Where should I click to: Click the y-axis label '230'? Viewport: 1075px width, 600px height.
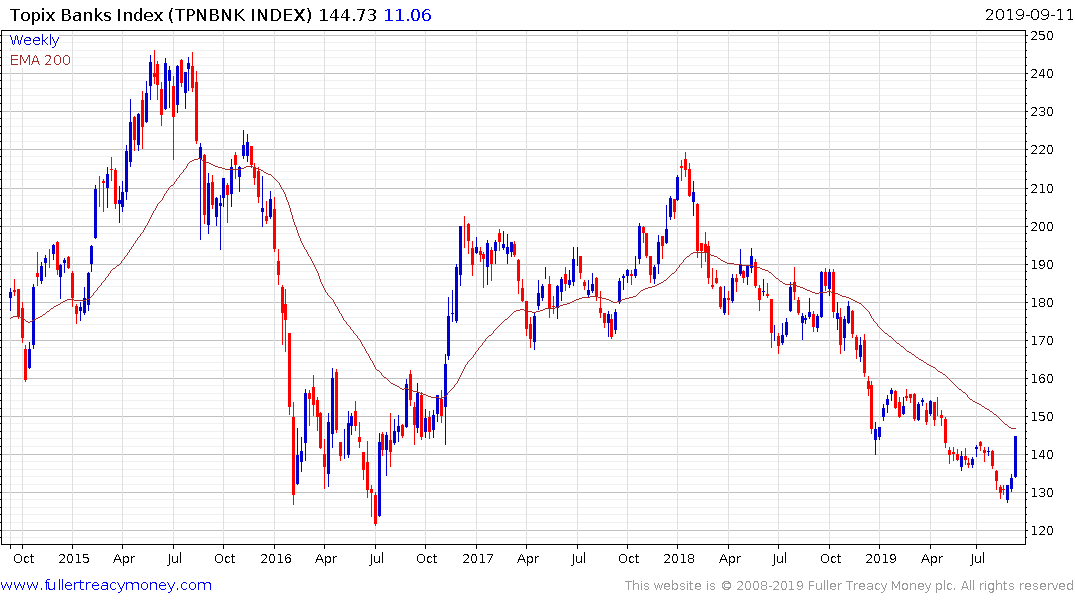click(1042, 111)
